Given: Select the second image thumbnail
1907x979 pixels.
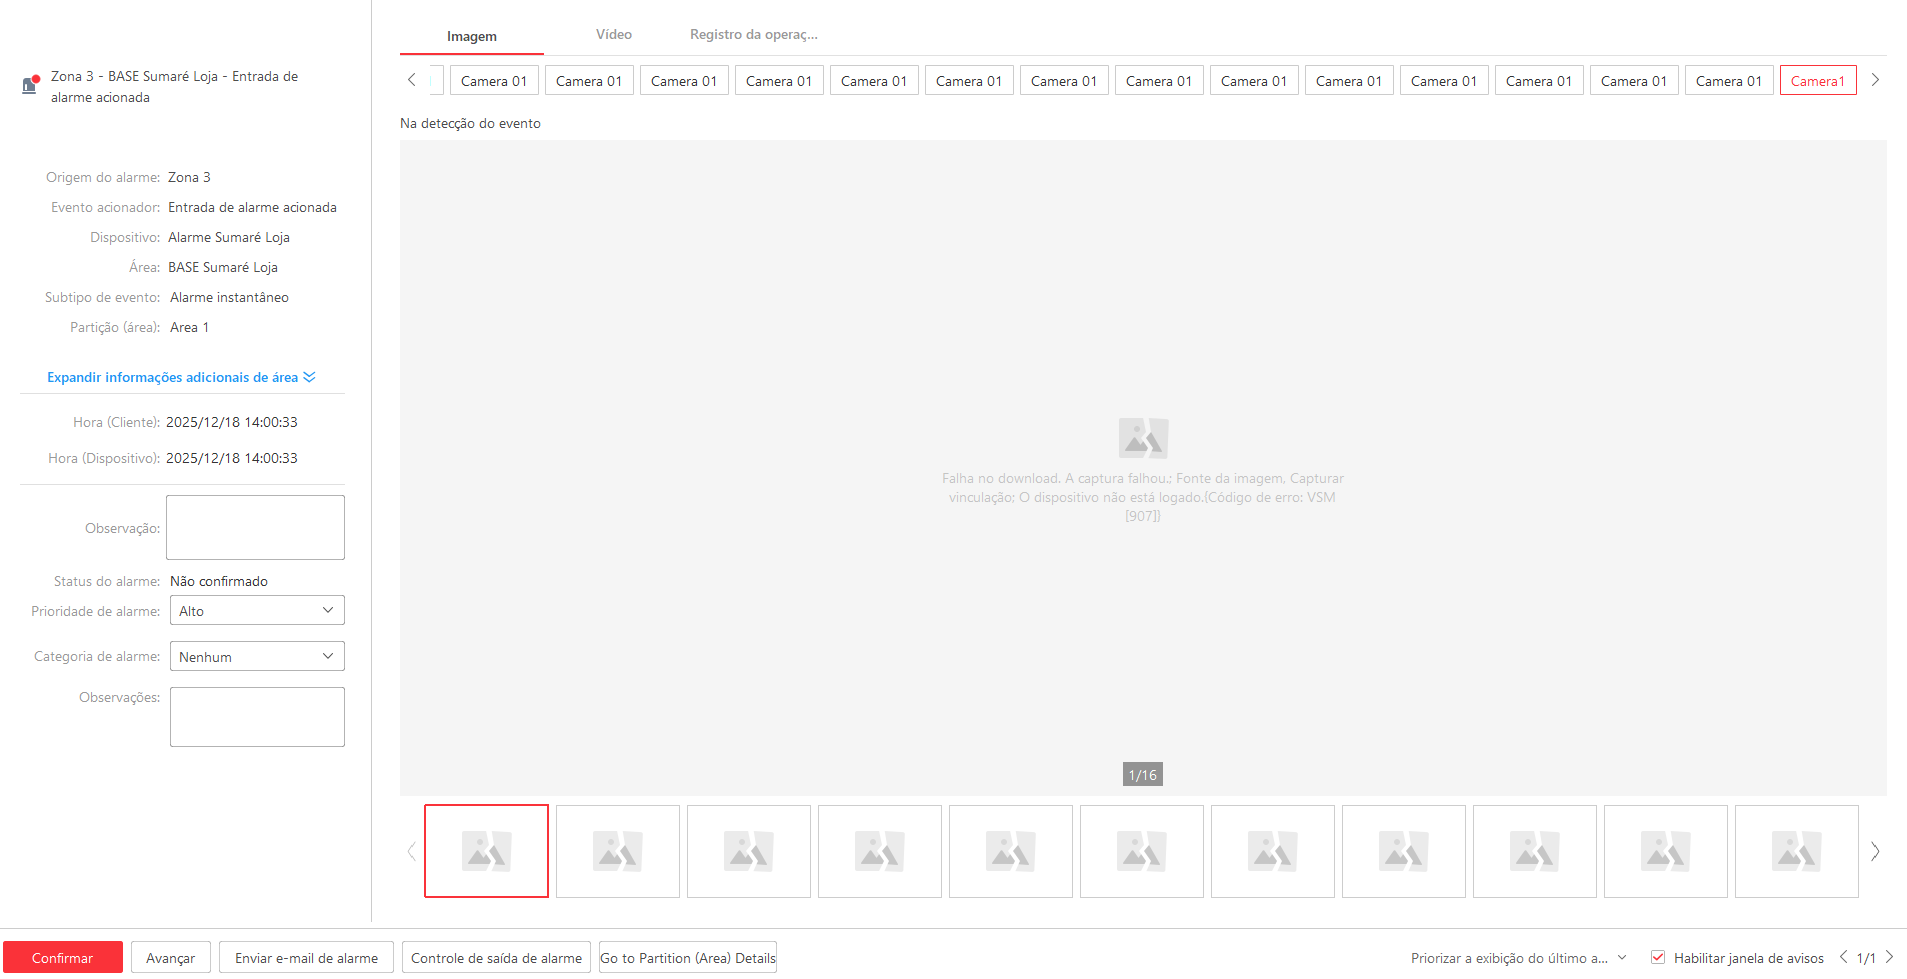Looking at the screenshot, I should coord(617,852).
